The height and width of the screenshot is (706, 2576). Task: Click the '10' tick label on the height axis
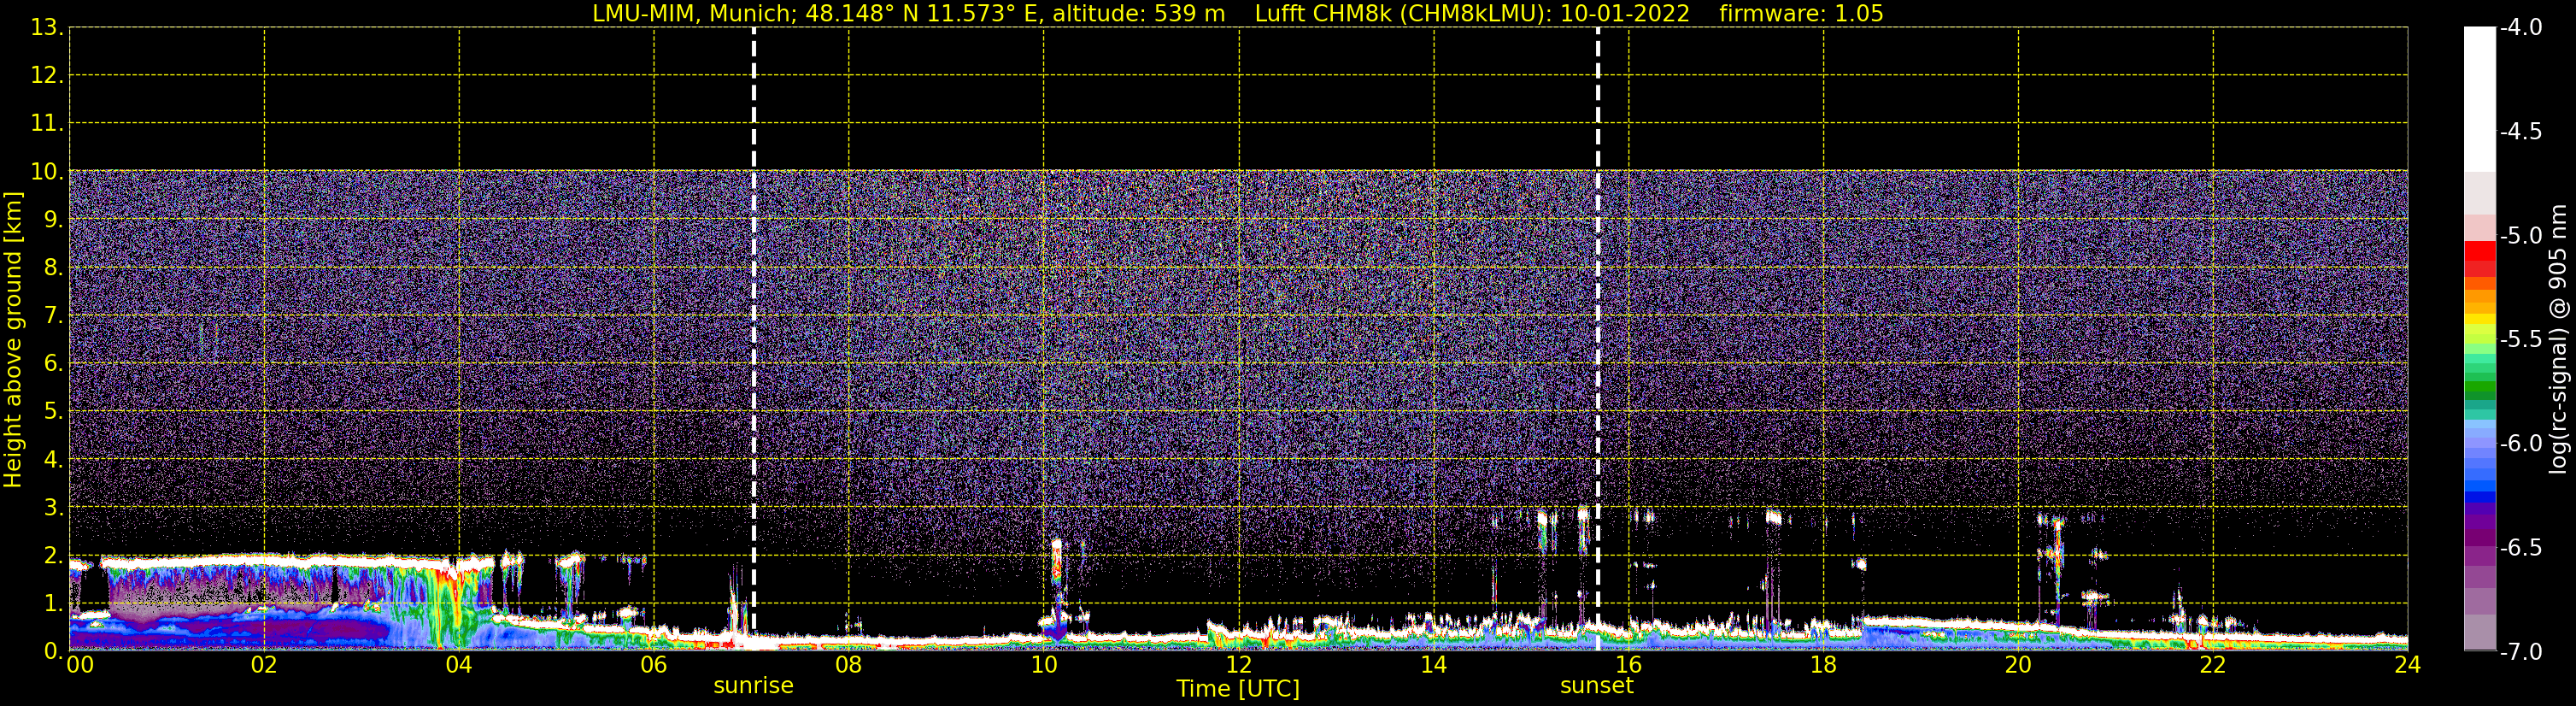pyautogui.click(x=45, y=172)
